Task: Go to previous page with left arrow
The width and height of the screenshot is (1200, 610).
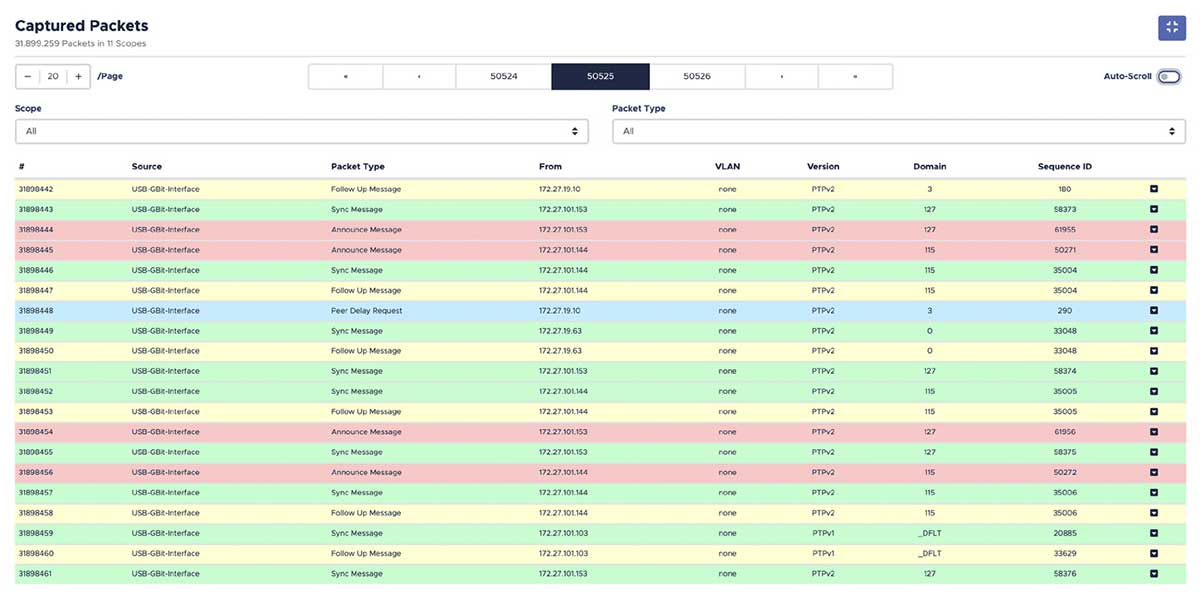Action: tap(419, 77)
